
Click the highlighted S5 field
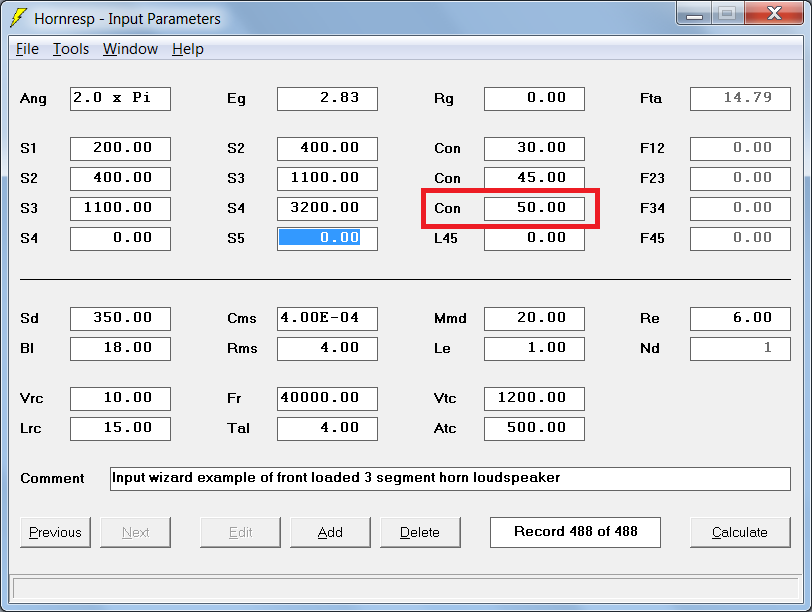coord(327,239)
